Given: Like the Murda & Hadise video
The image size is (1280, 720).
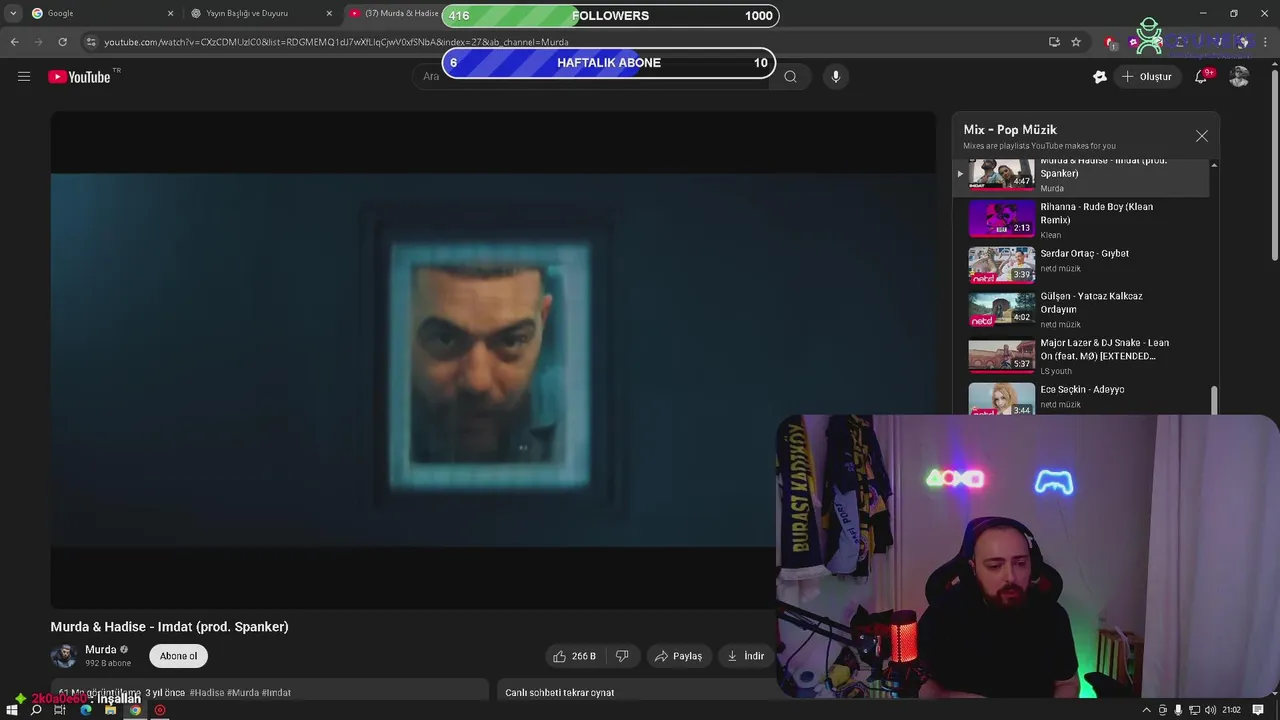Looking at the screenshot, I should [x=574, y=656].
